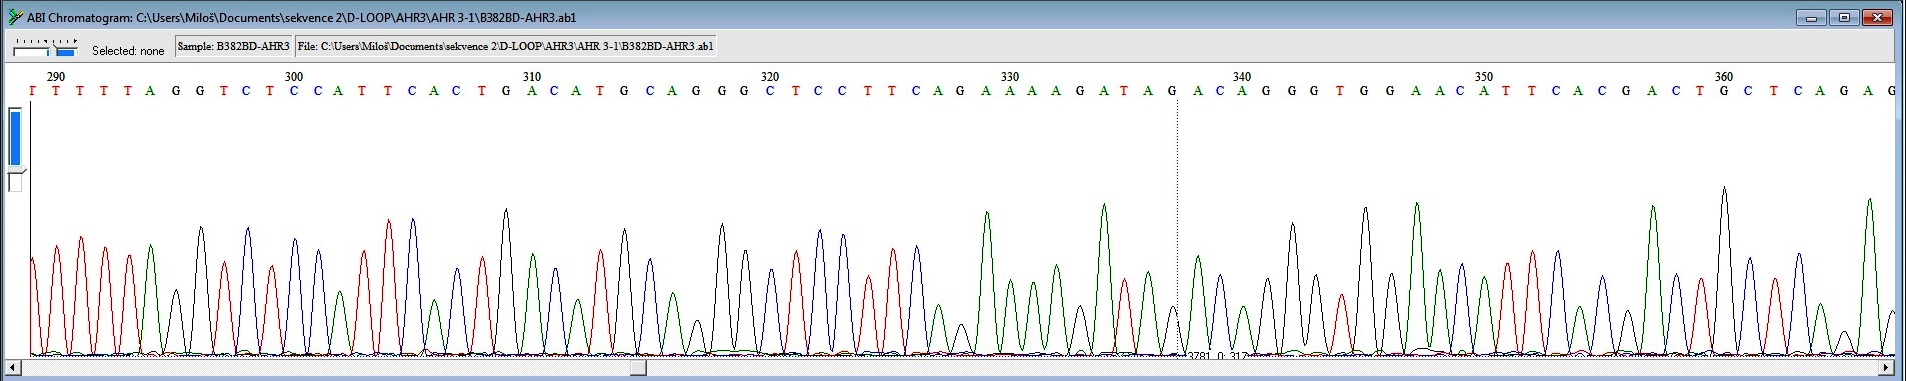Click the 'Selected: none' status label

[x=128, y=50]
